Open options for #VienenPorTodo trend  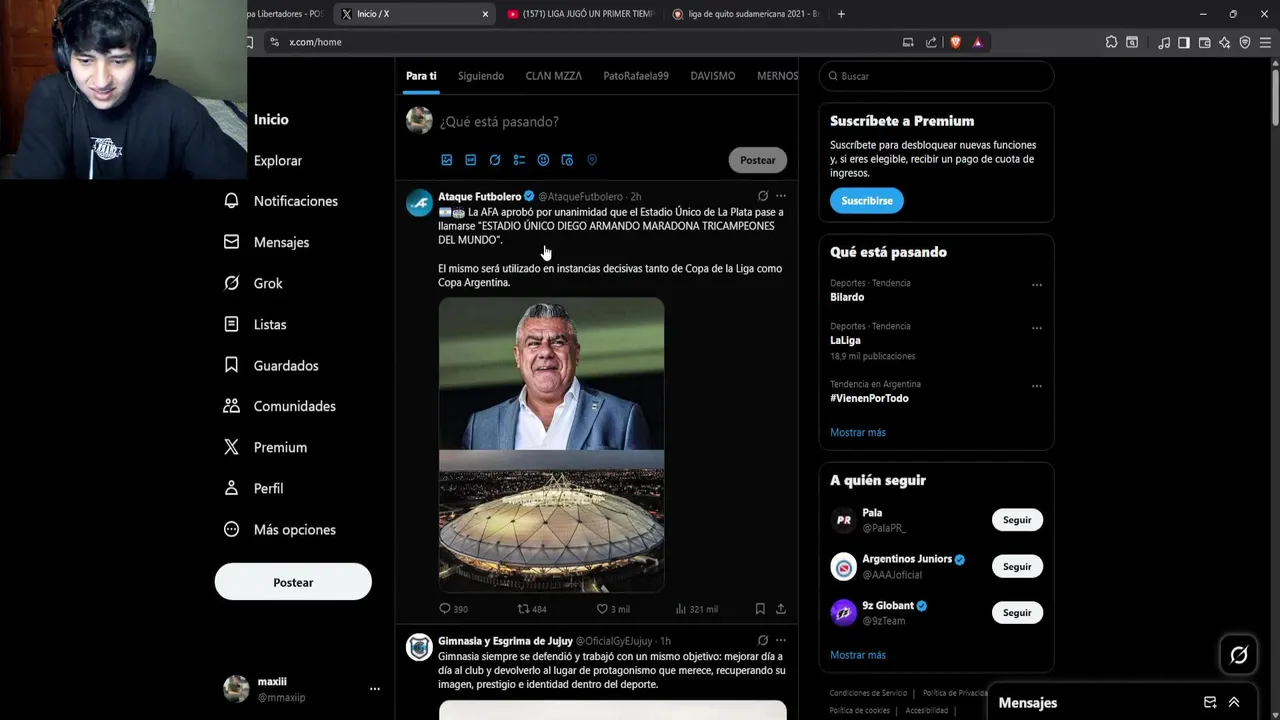pos(1037,386)
